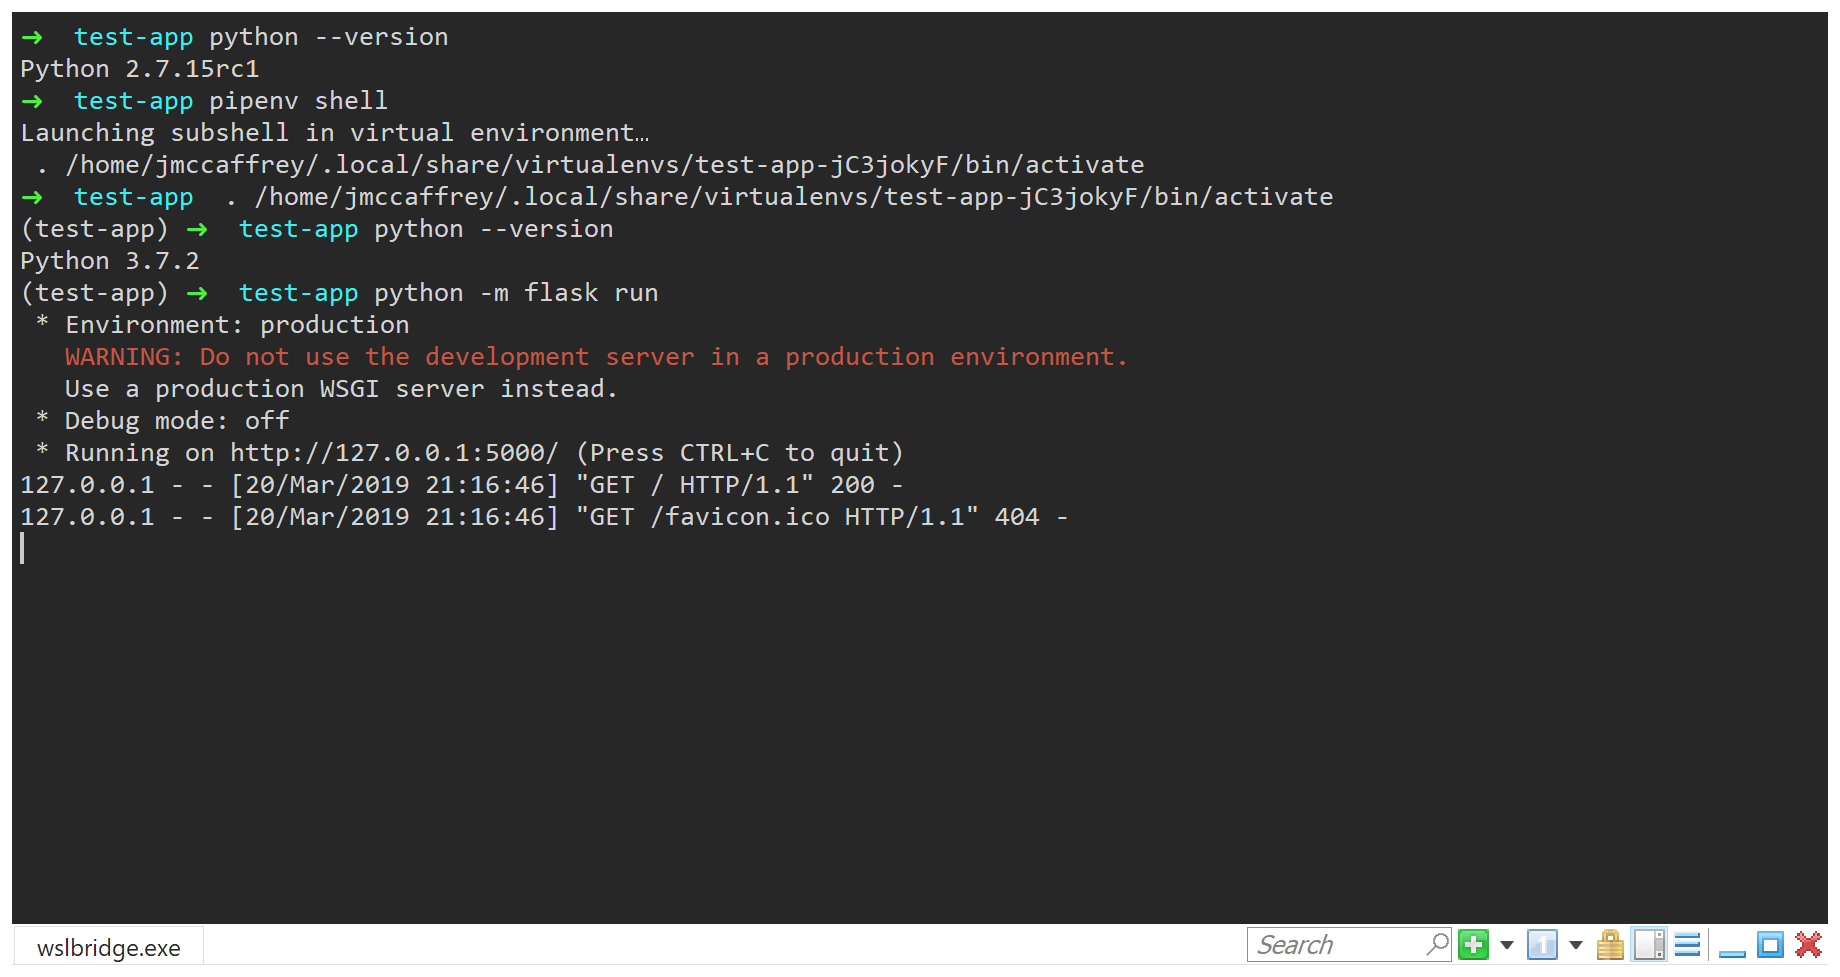Image resolution: width=1840 pixels, height=977 pixels.
Task: Close the console with the red X
Action: point(1807,944)
